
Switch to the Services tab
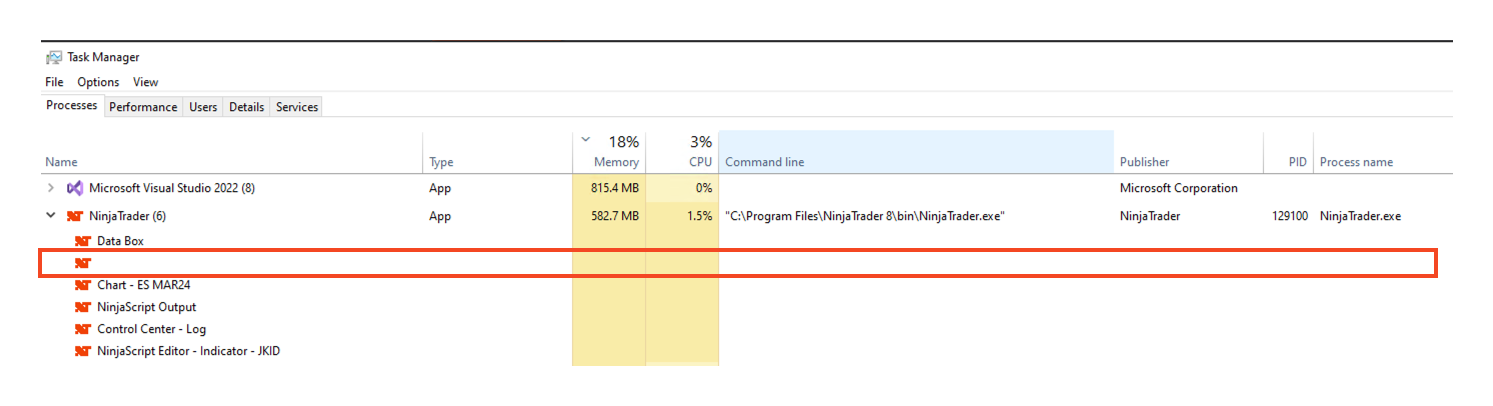pos(297,107)
